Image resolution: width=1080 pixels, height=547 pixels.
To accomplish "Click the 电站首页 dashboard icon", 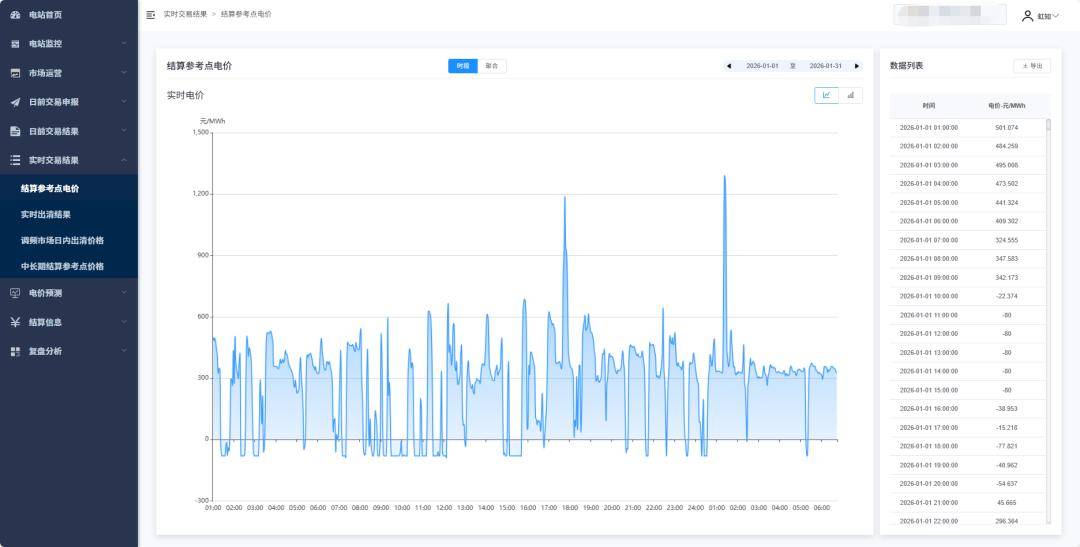I will click(x=15, y=15).
